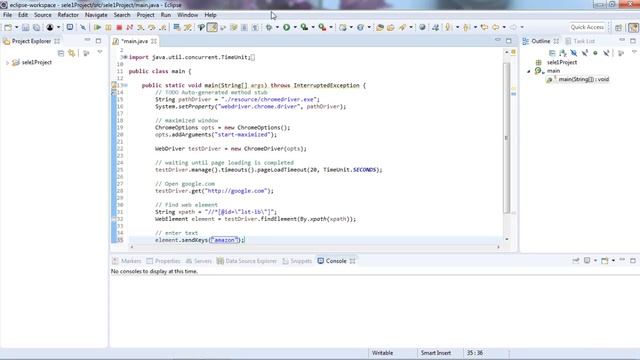Click the New file toolbar icon

click(8, 27)
